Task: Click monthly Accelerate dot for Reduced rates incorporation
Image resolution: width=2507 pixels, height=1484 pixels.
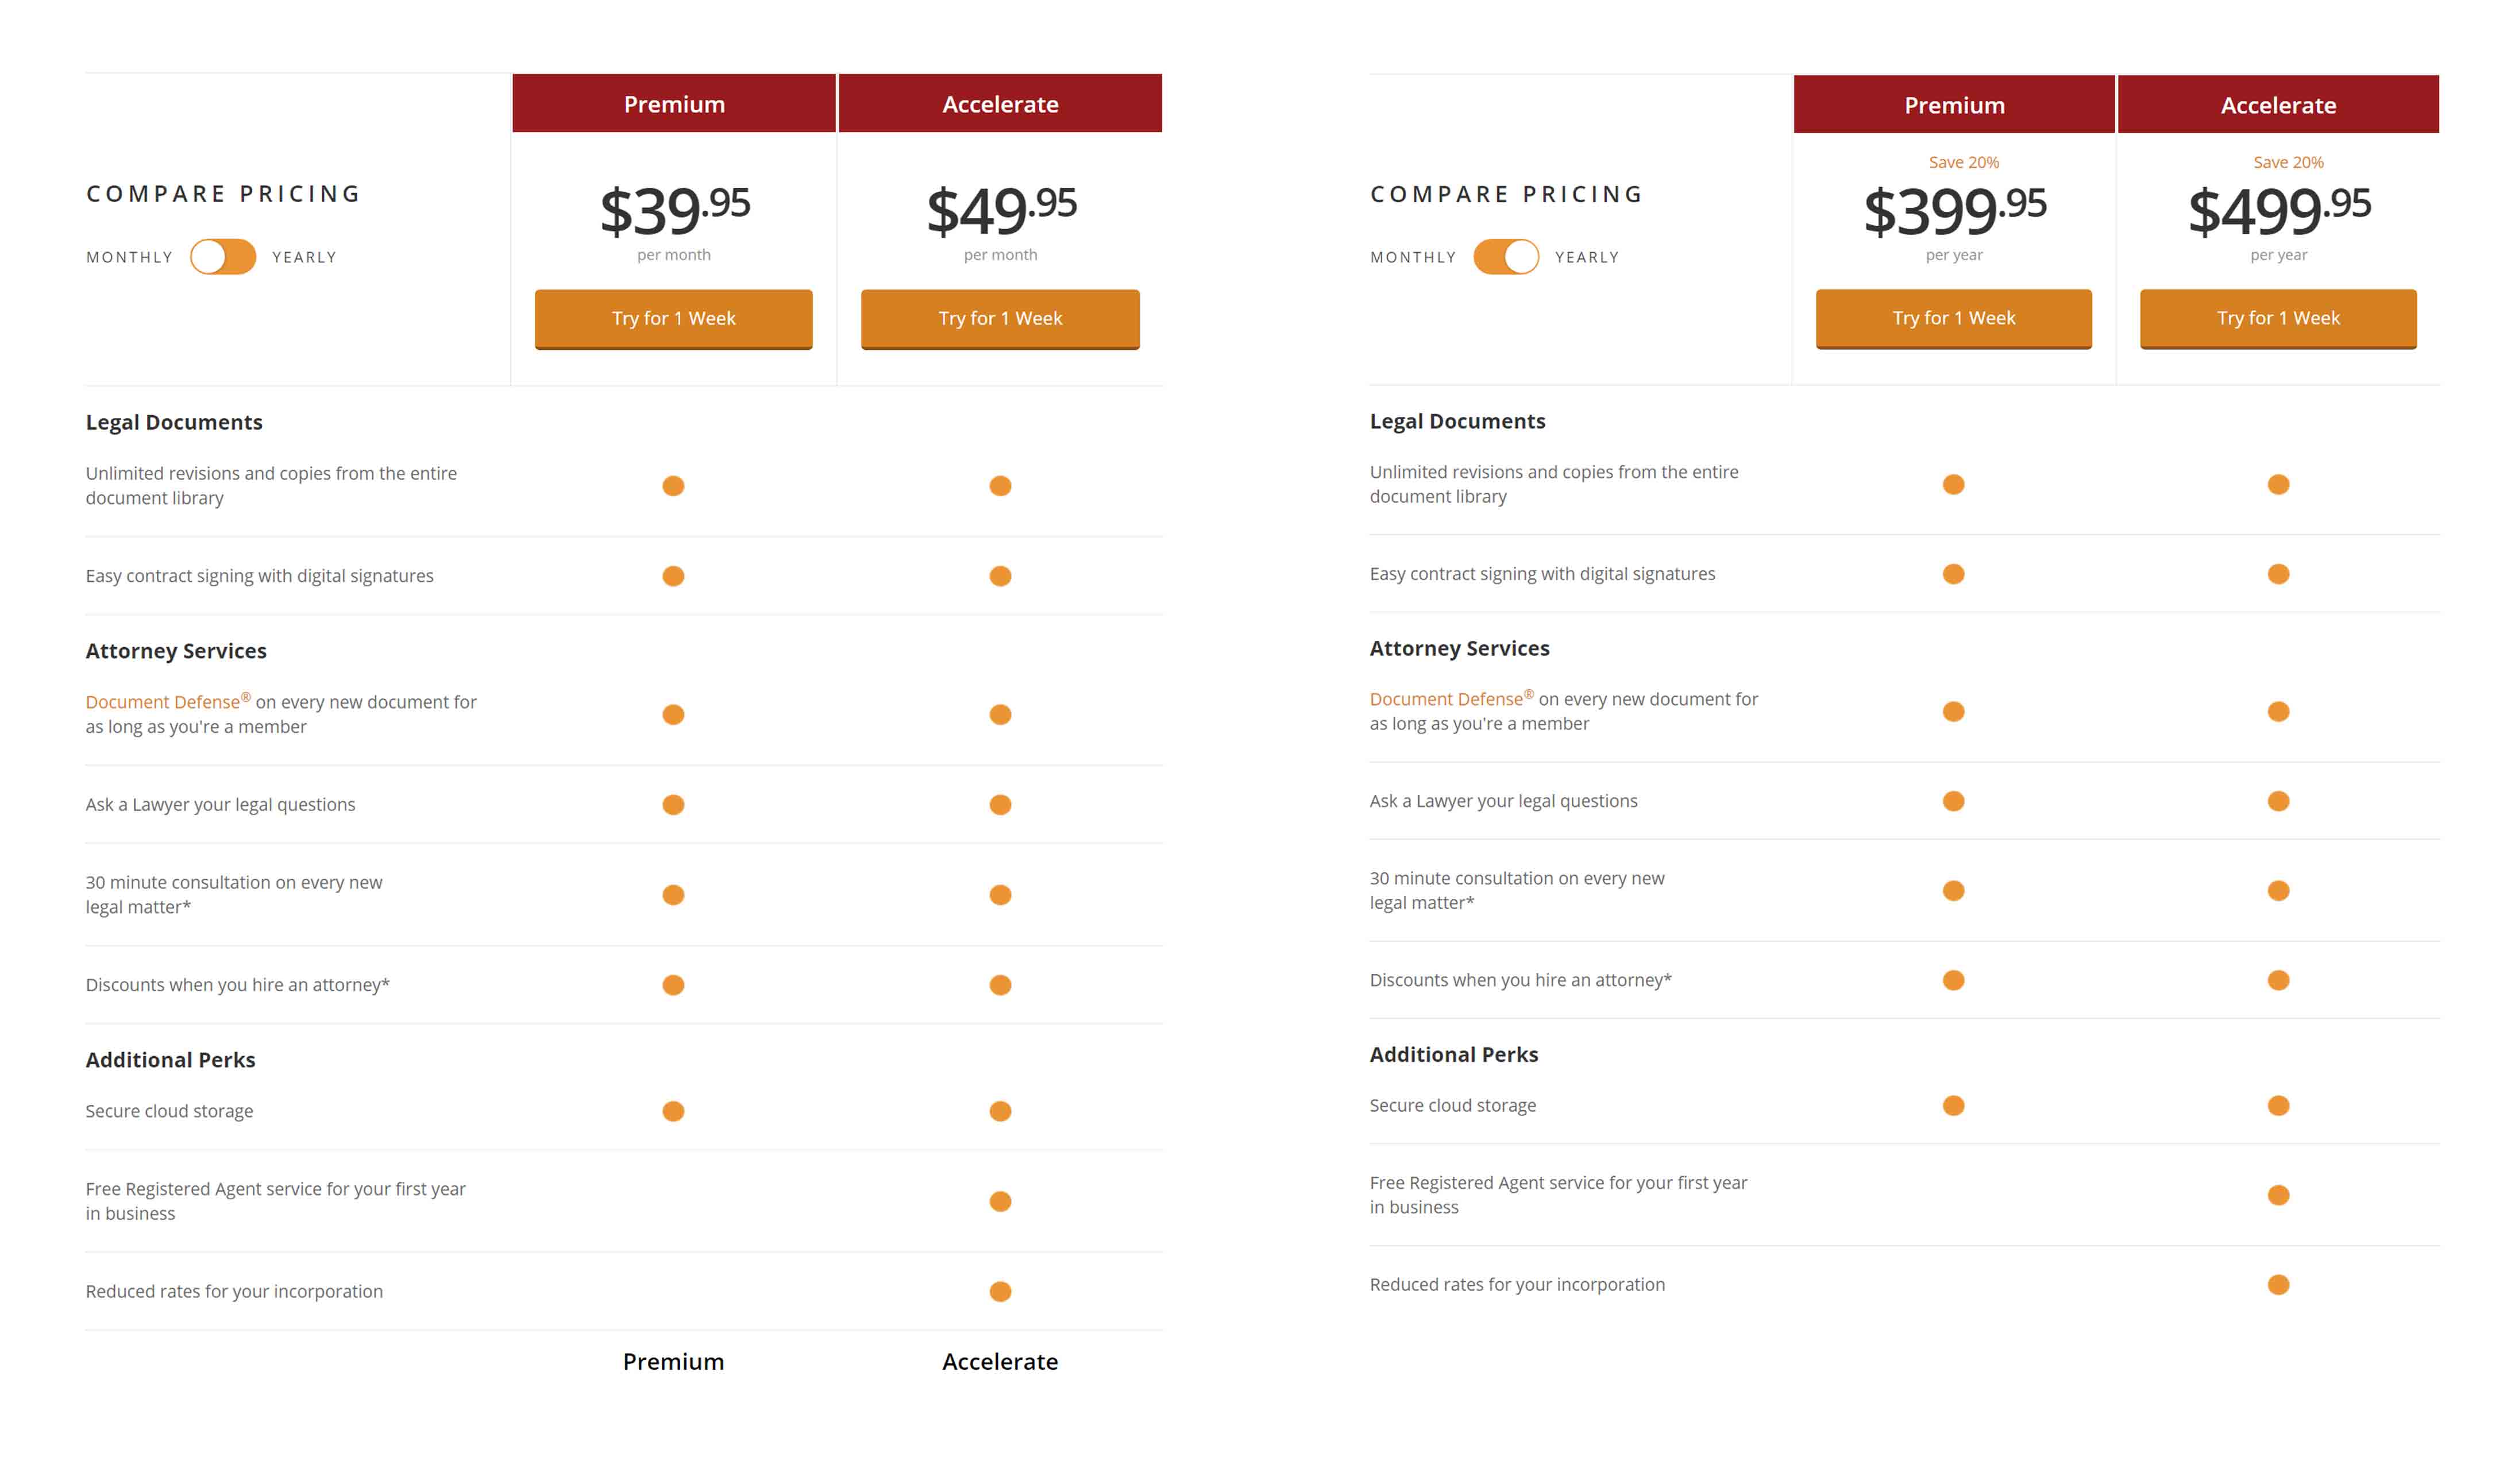Action: tap(1000, 1291)
